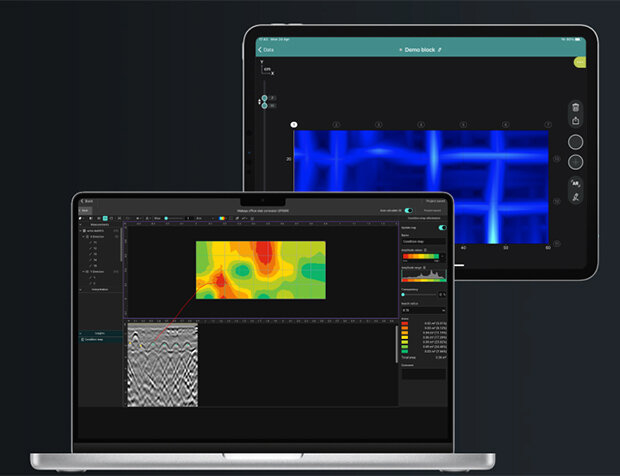Open the Condition map name dropdown
The width and height of the screenshot is (620, 476).
pos(422,241)
